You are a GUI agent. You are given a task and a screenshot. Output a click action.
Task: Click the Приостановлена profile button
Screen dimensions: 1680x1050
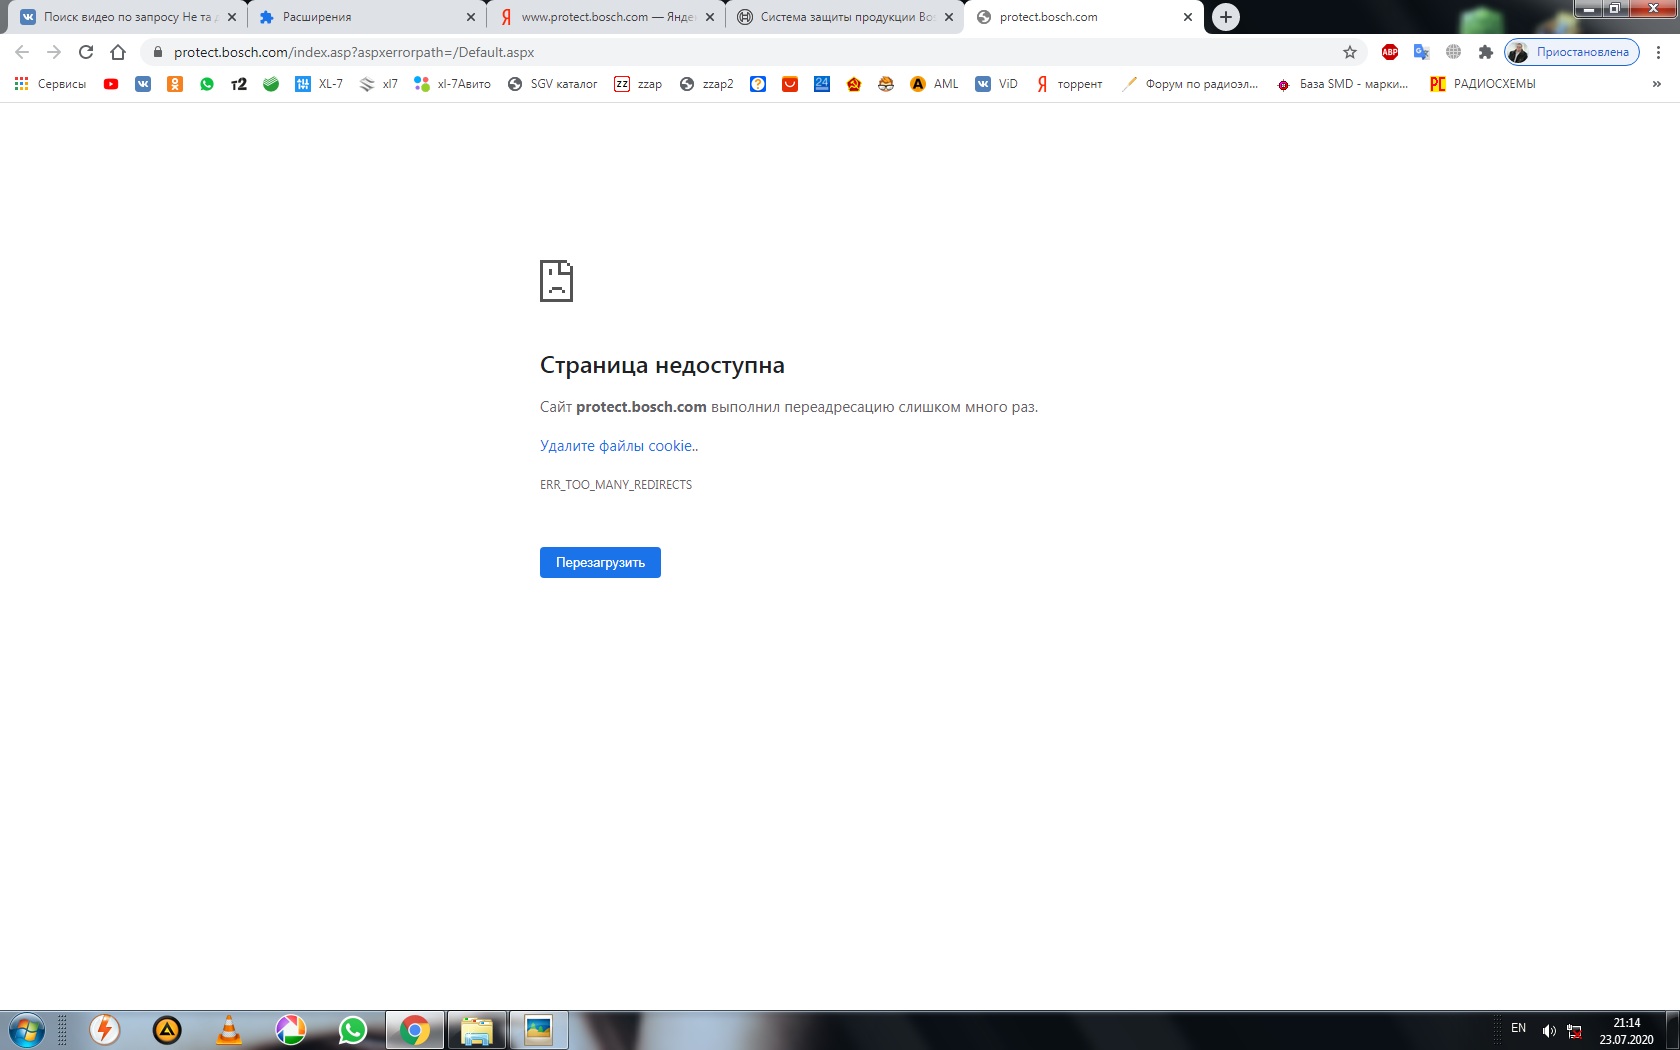coord(1571,52)
